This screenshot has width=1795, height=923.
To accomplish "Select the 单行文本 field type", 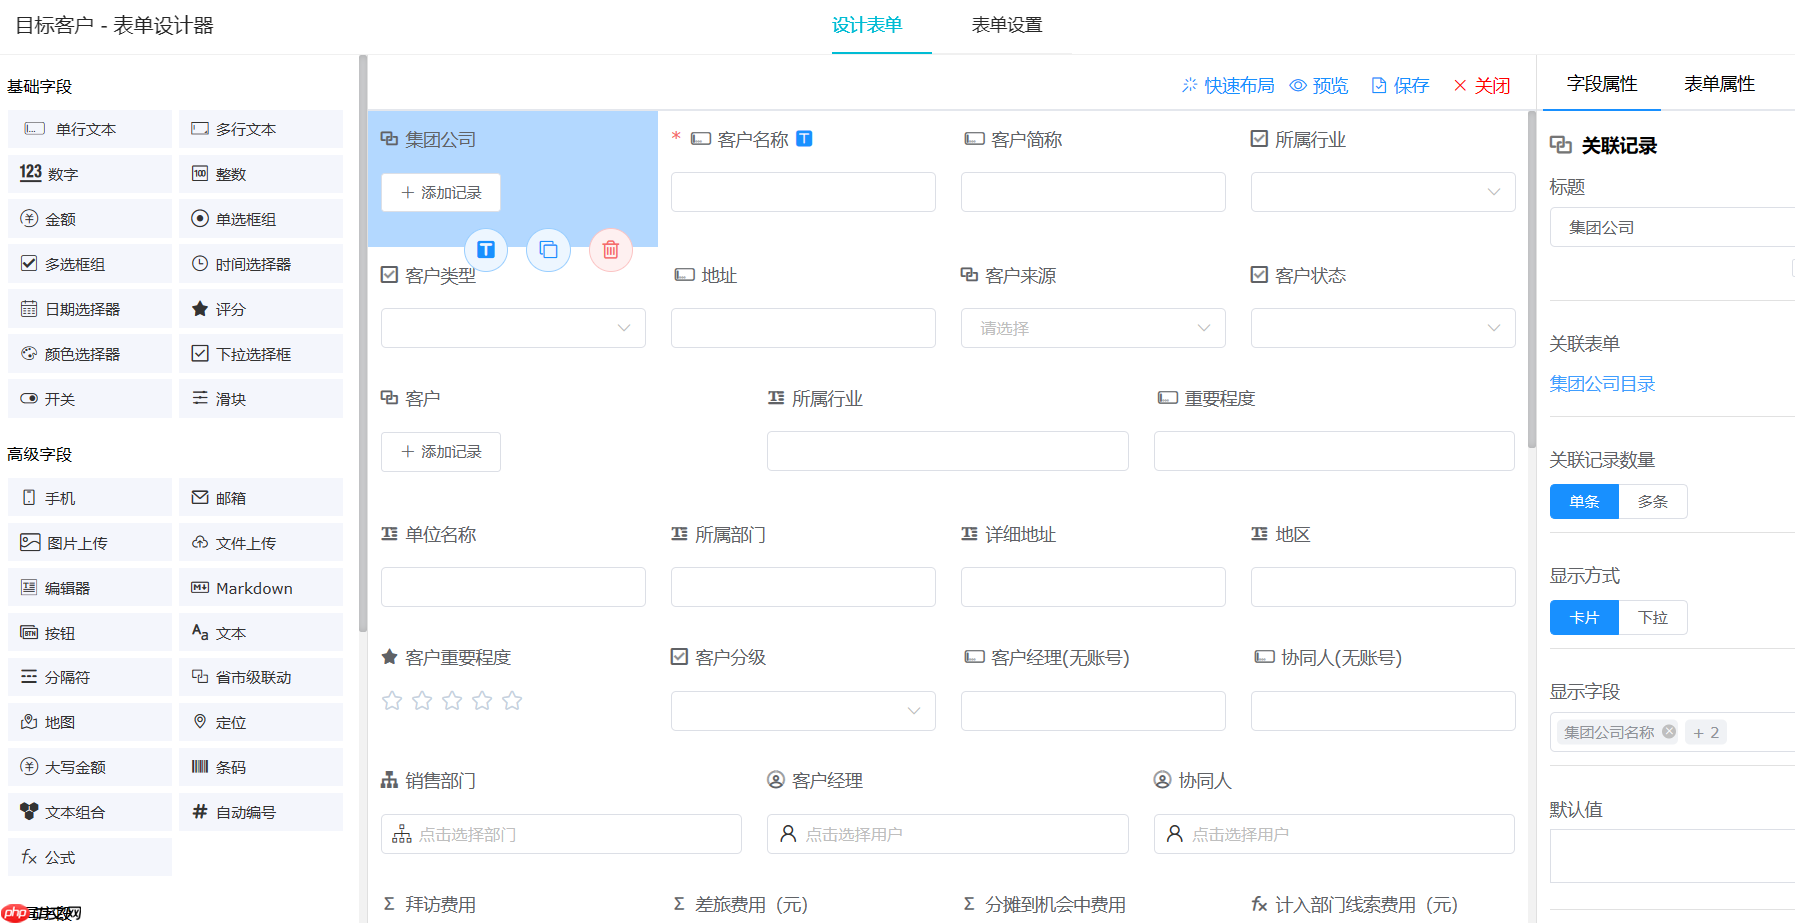I will click(89, 128).
